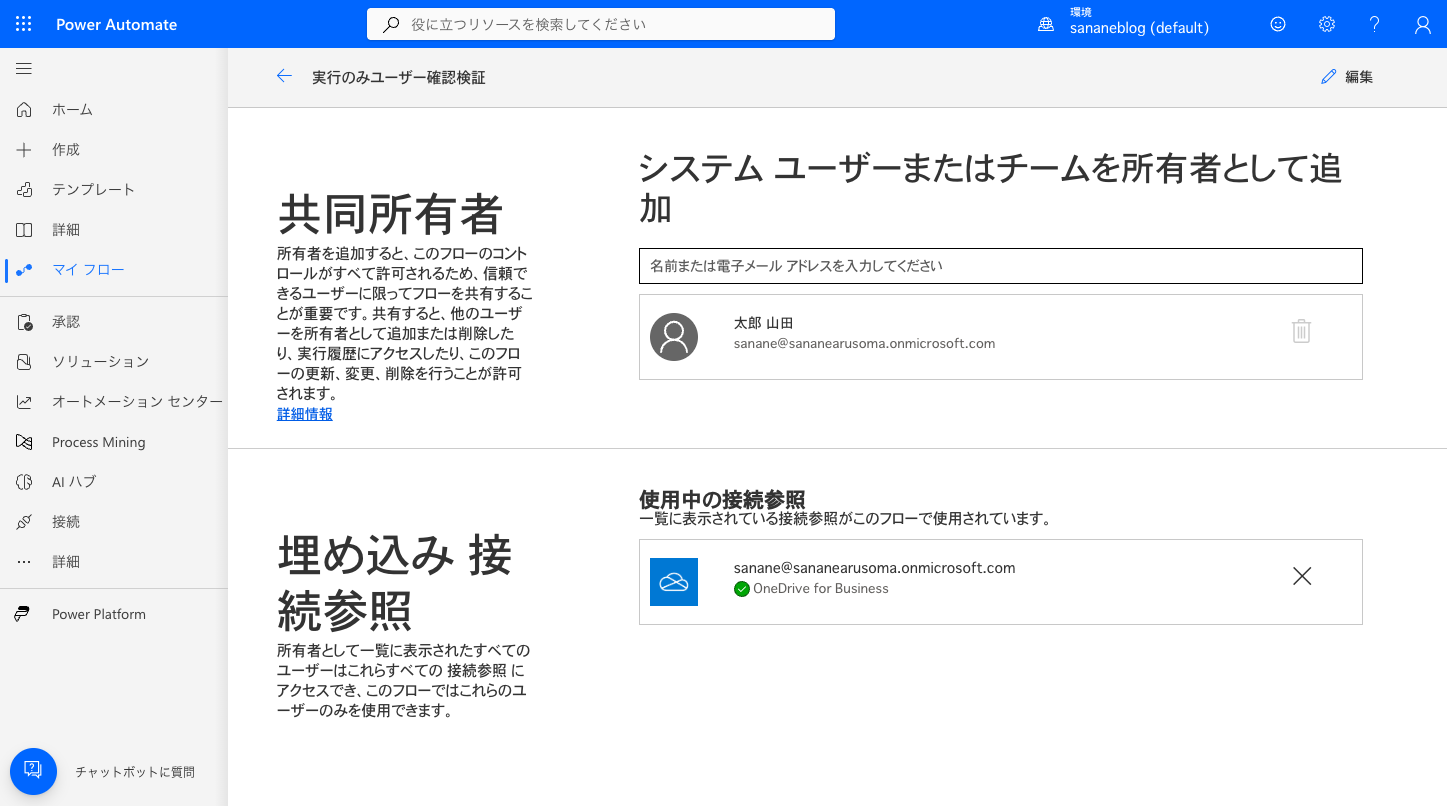The height and width of the screenshot is (806, 1447).
Task: Click the search magnifier icon
Action: pos(391,24)
